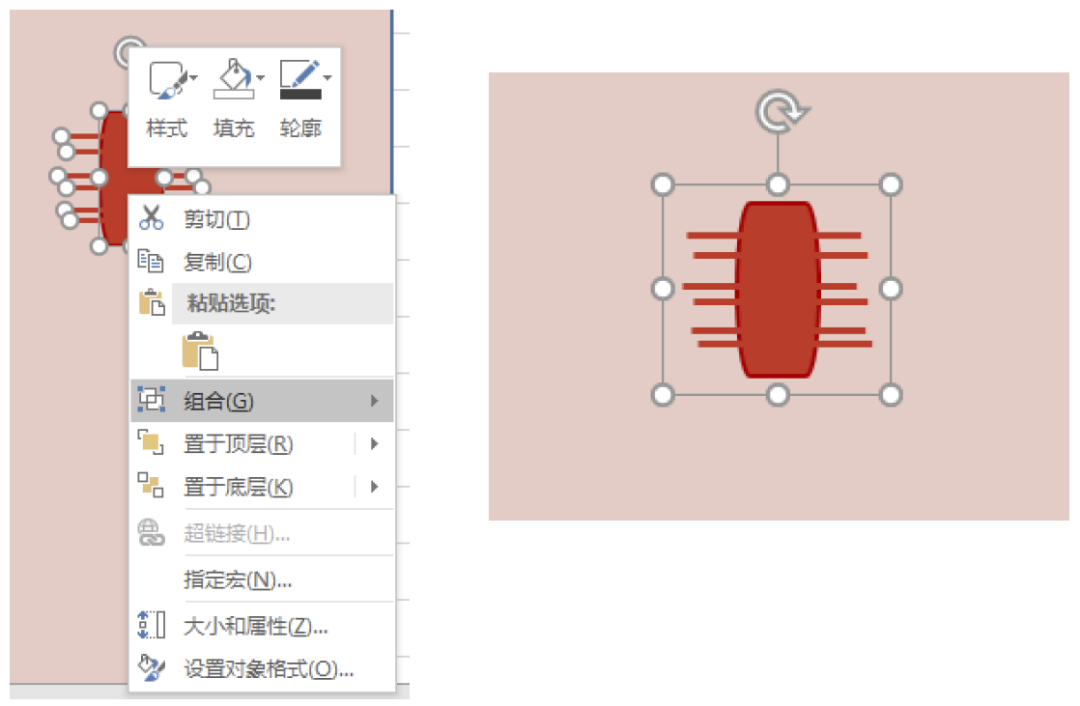The width and height of the screenshot is (1080, 706).
Task: Open the 填充 dropdown arrow
Action: [x=260, y=78]
